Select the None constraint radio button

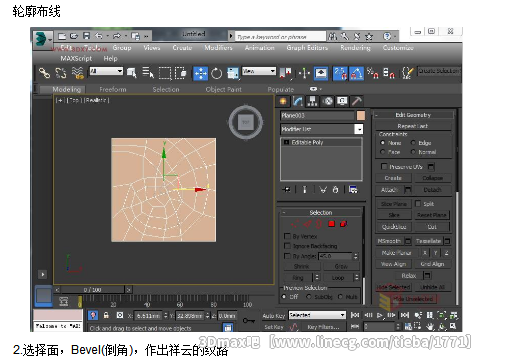[x=383, y=143]
